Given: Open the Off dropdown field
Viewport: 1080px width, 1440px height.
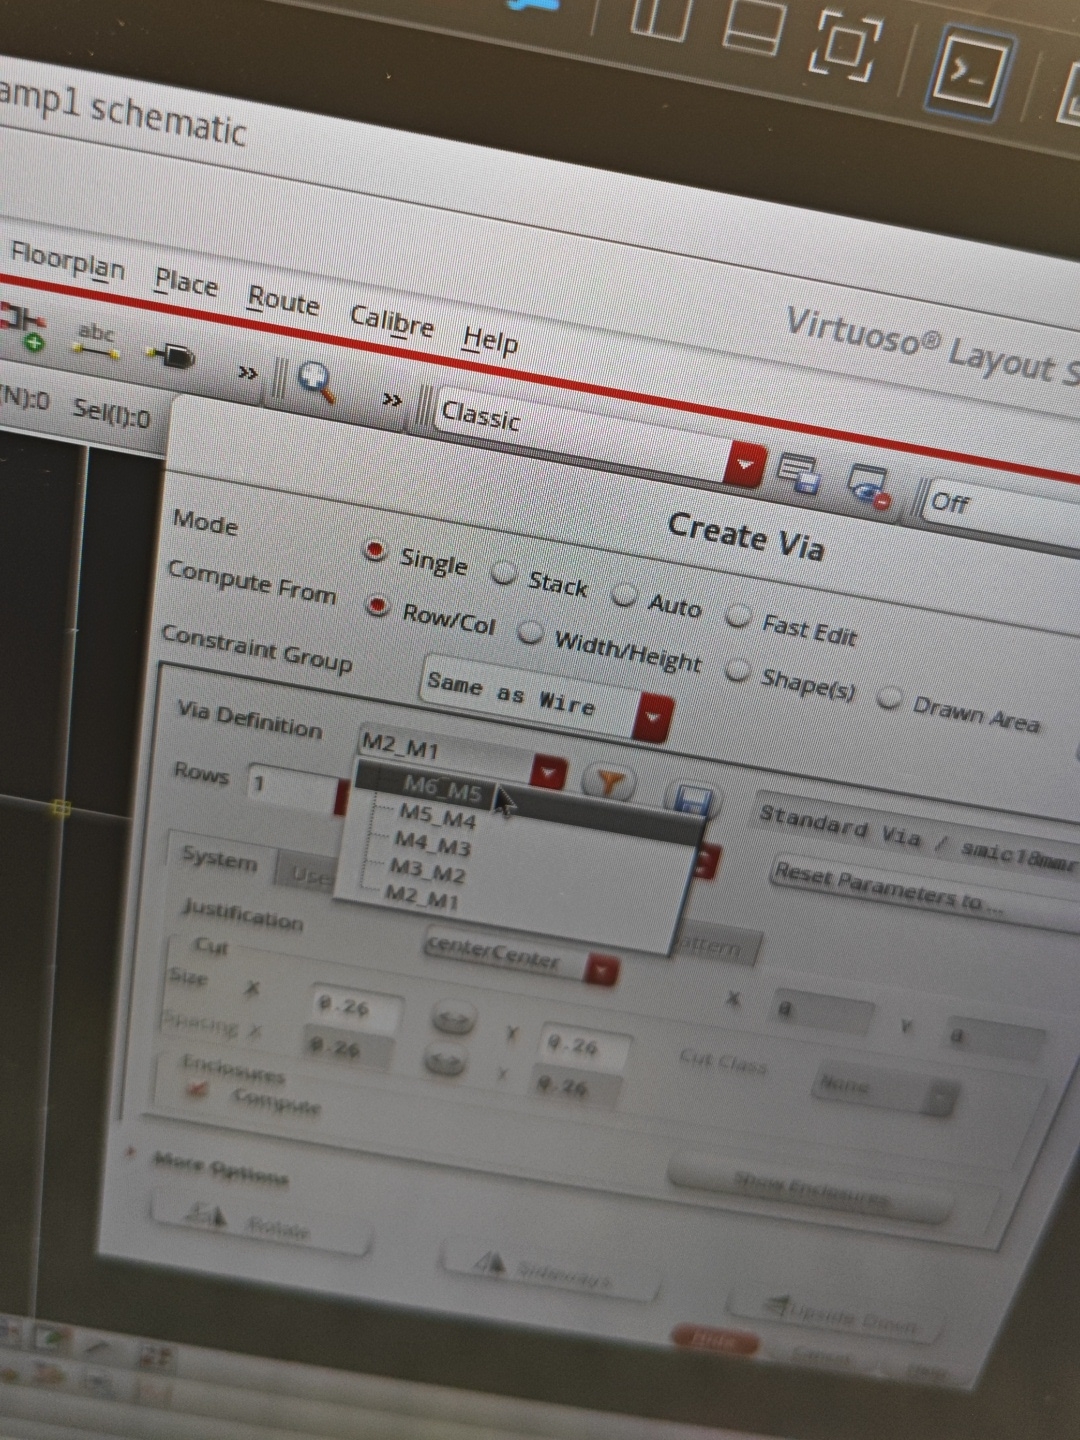Looking at the screenshot, I should (1000, 508).
